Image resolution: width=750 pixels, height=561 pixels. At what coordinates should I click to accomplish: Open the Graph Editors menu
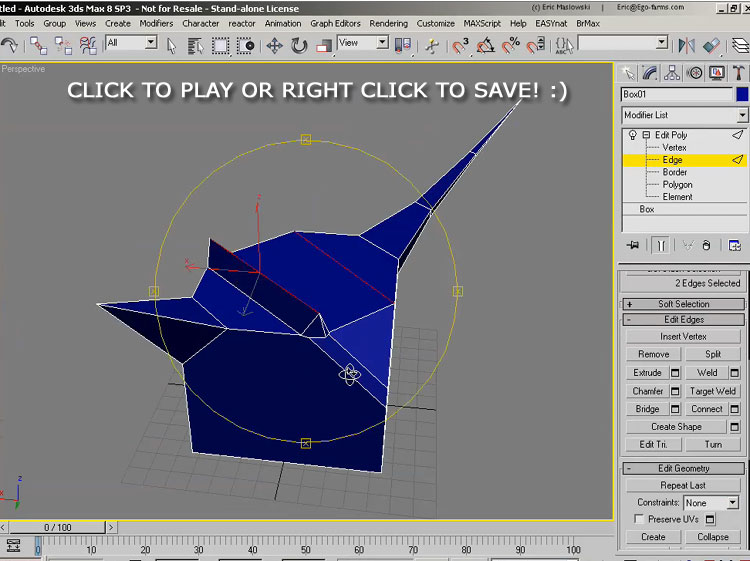tap(334, 23)
